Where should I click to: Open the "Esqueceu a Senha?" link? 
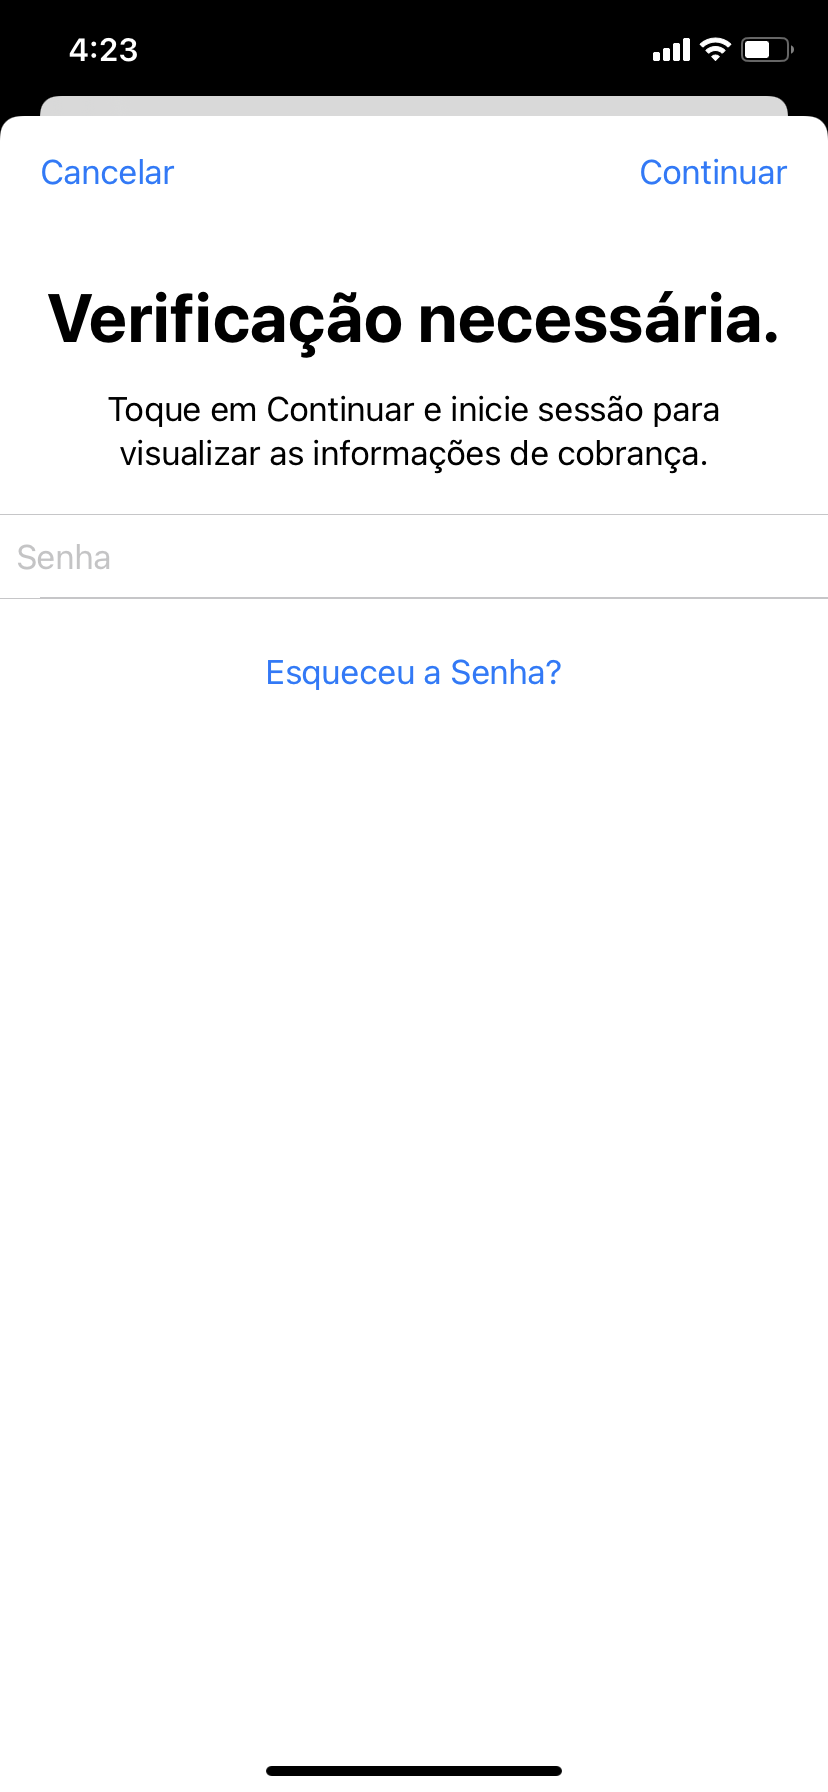[x=414, y=673]
